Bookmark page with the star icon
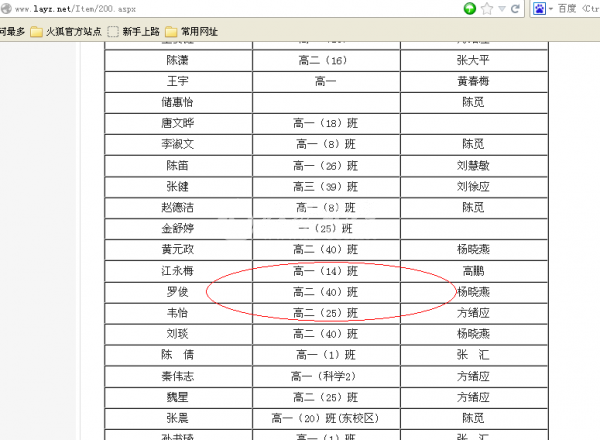Image resolution: width=600 pixels, height=440 pixels. tap(487, 8)
